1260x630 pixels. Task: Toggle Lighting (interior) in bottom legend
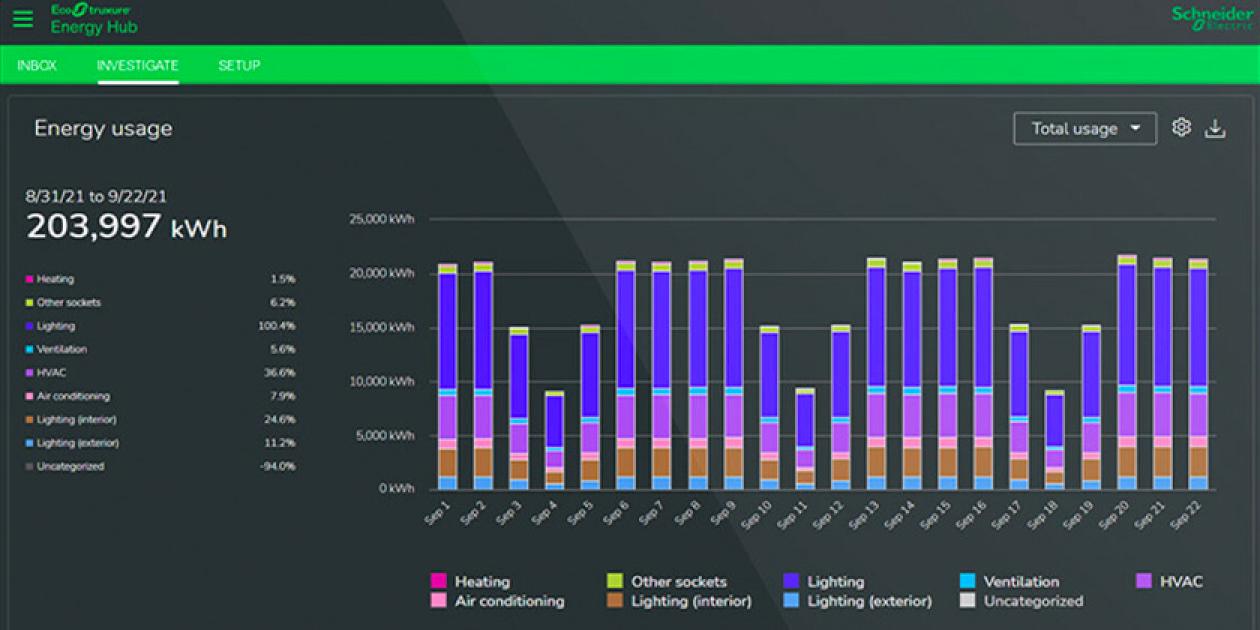679,601
